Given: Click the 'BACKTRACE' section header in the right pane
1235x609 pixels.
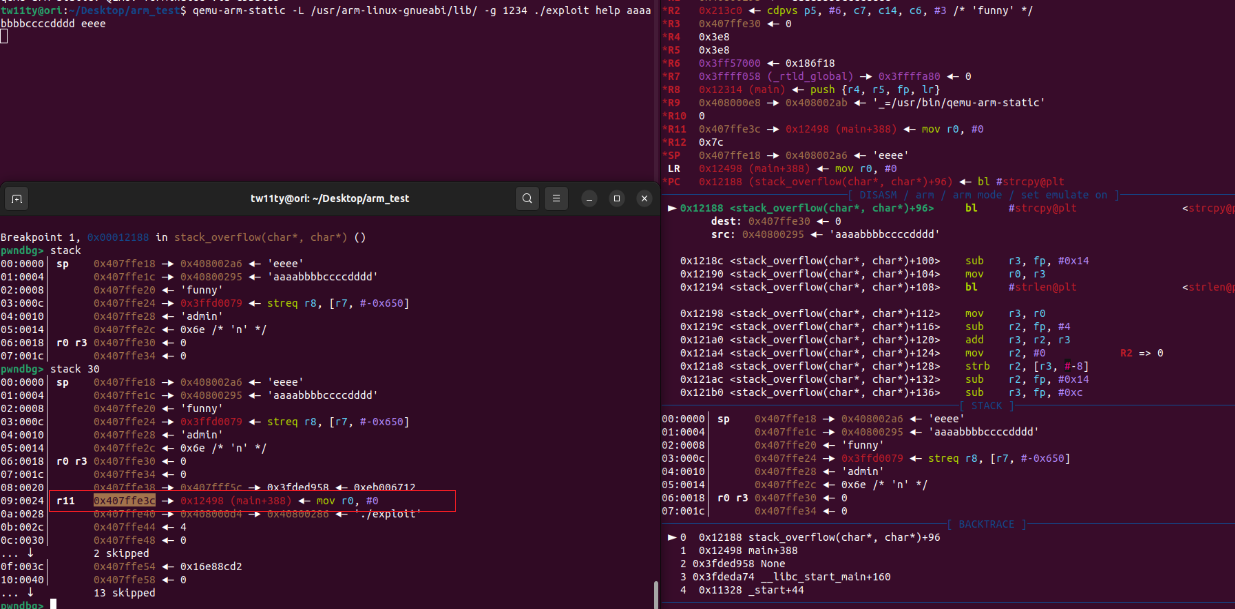Looking at the screenshot, I should tap(988, 523).
